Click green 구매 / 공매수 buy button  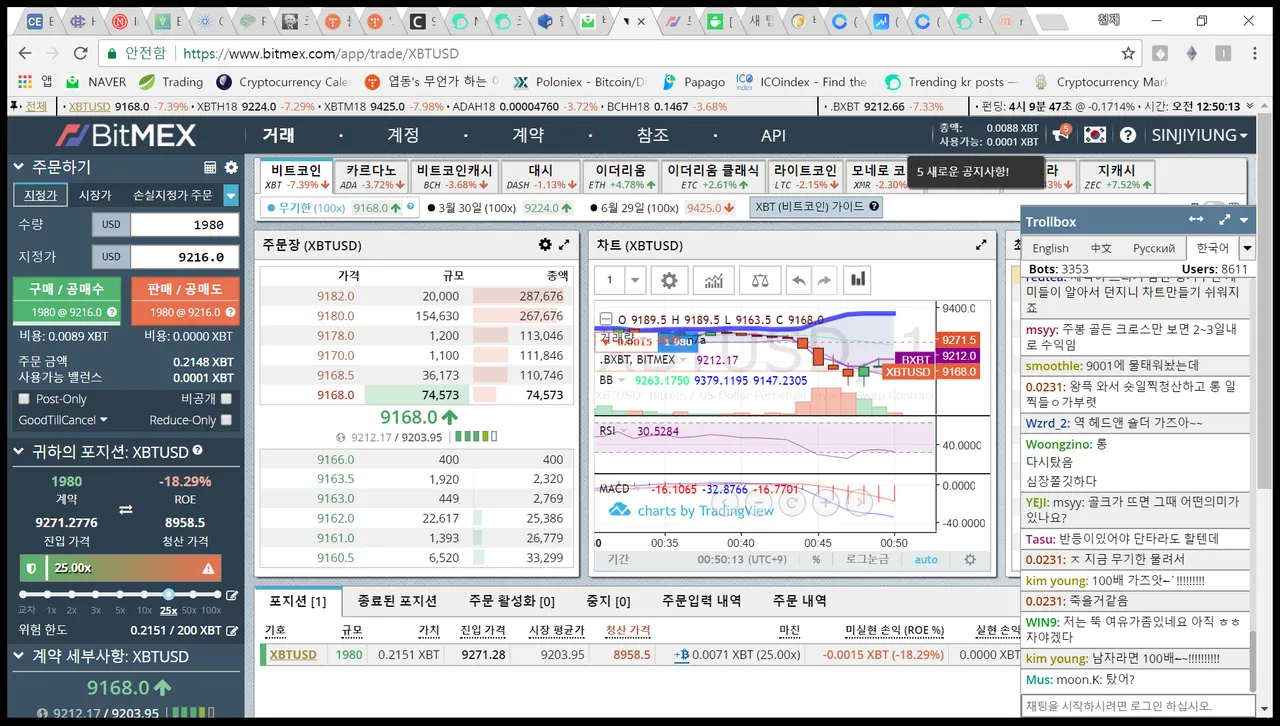pos(68,300)
